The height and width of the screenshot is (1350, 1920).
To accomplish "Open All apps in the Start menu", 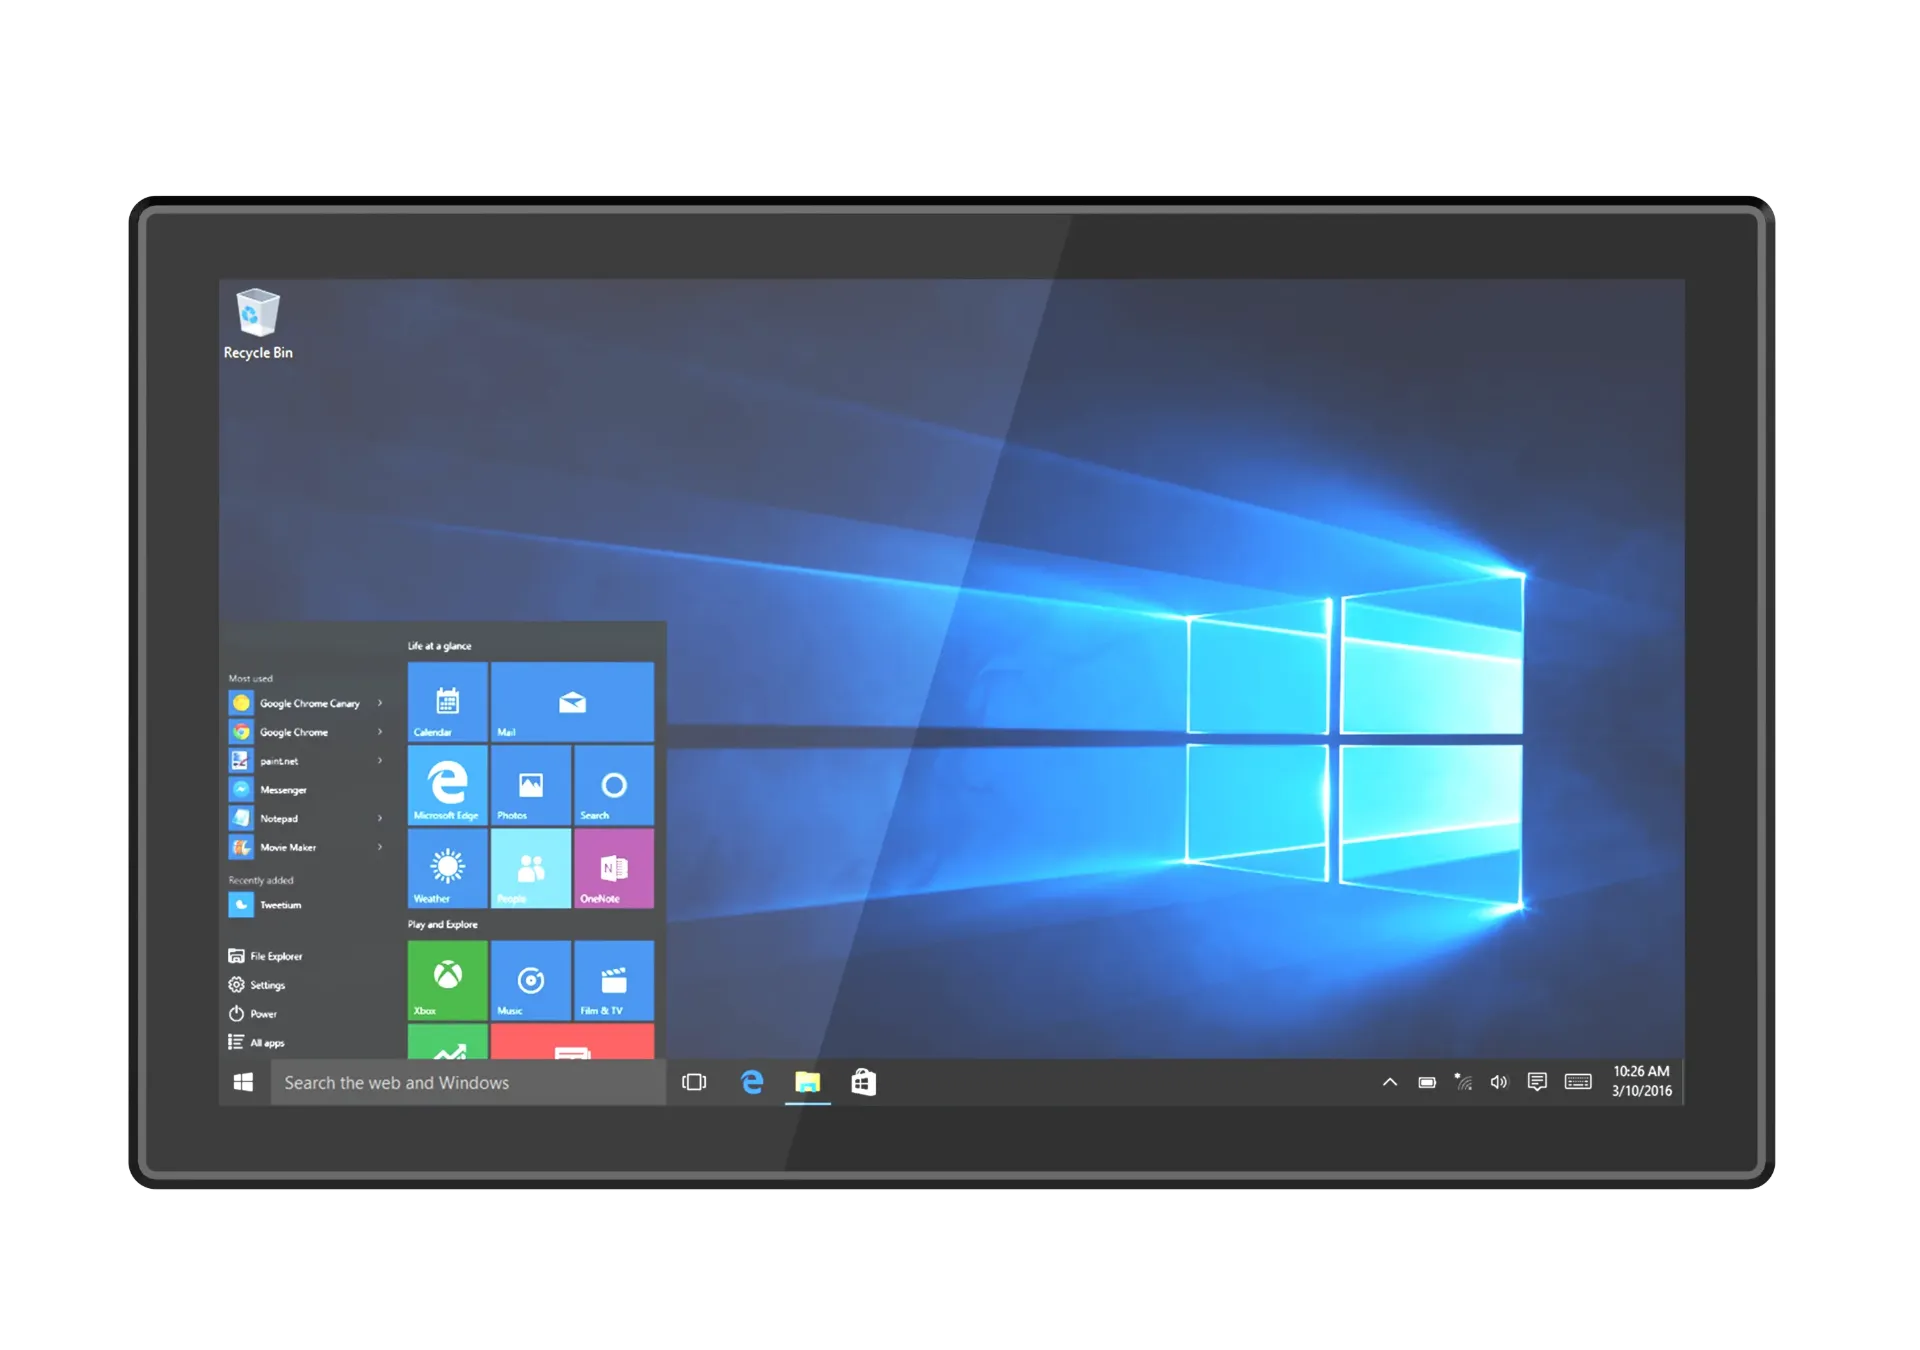I will (x=257, y=1042).
